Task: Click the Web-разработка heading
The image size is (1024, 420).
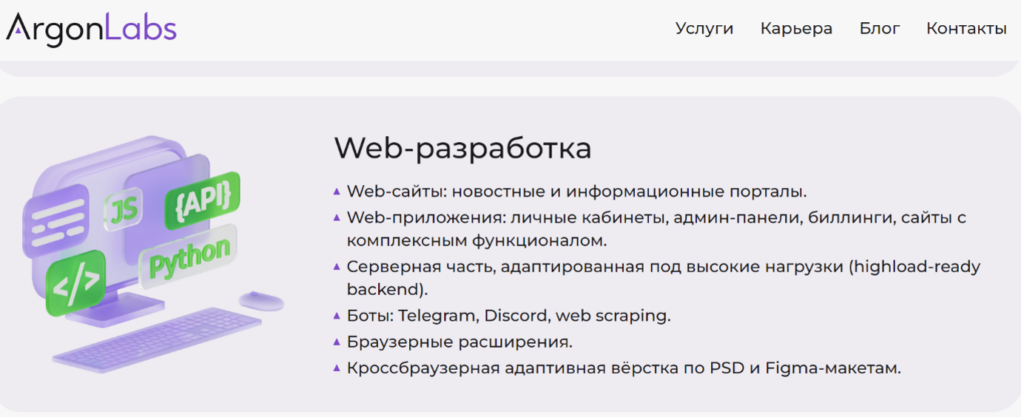Action: click(x=462, y=148)
